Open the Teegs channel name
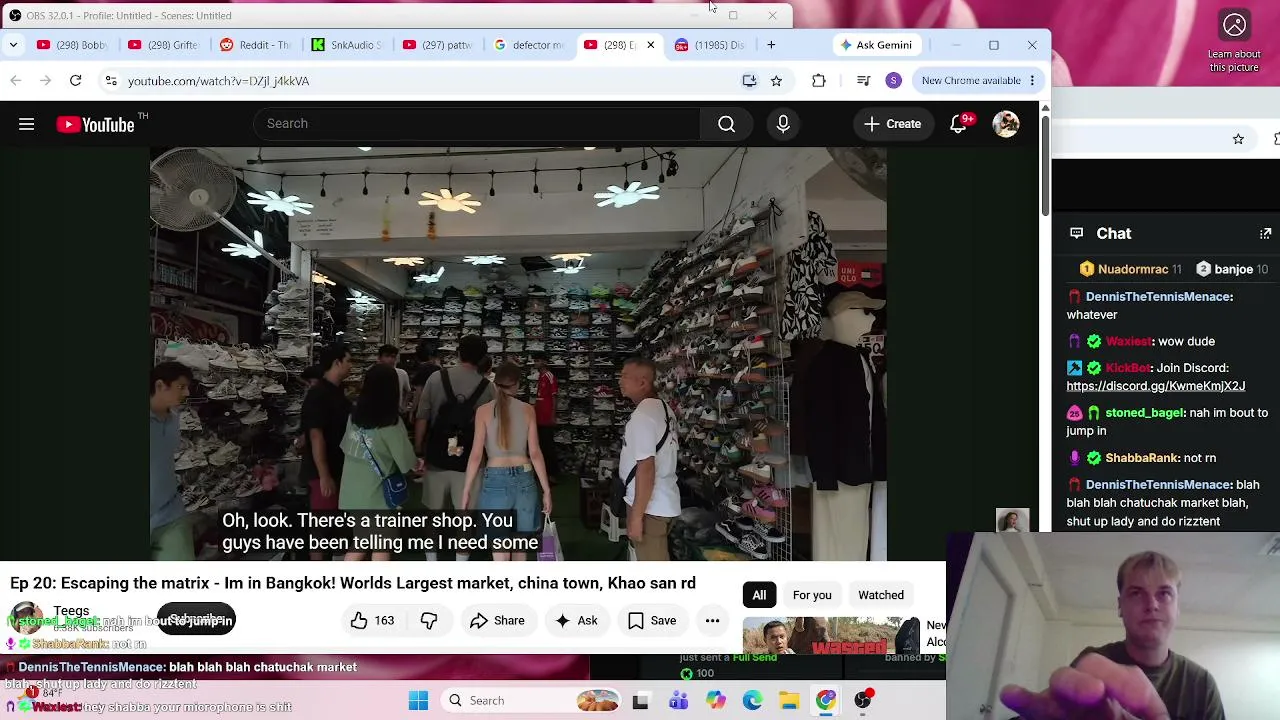 71,610
